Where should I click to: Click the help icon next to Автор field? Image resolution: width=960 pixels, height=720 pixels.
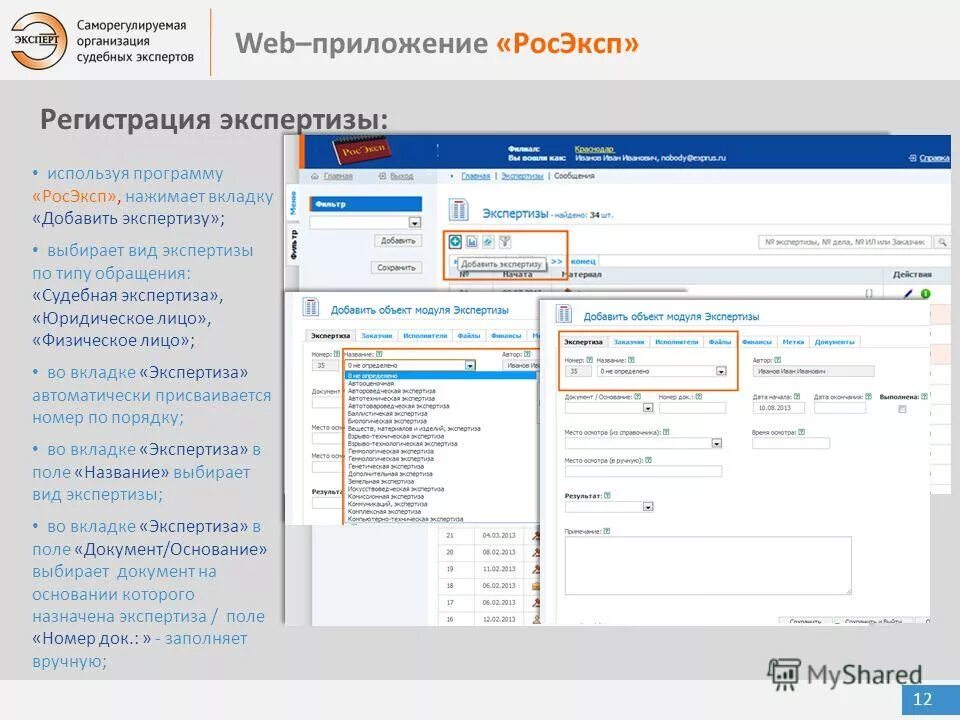(775, 359)
